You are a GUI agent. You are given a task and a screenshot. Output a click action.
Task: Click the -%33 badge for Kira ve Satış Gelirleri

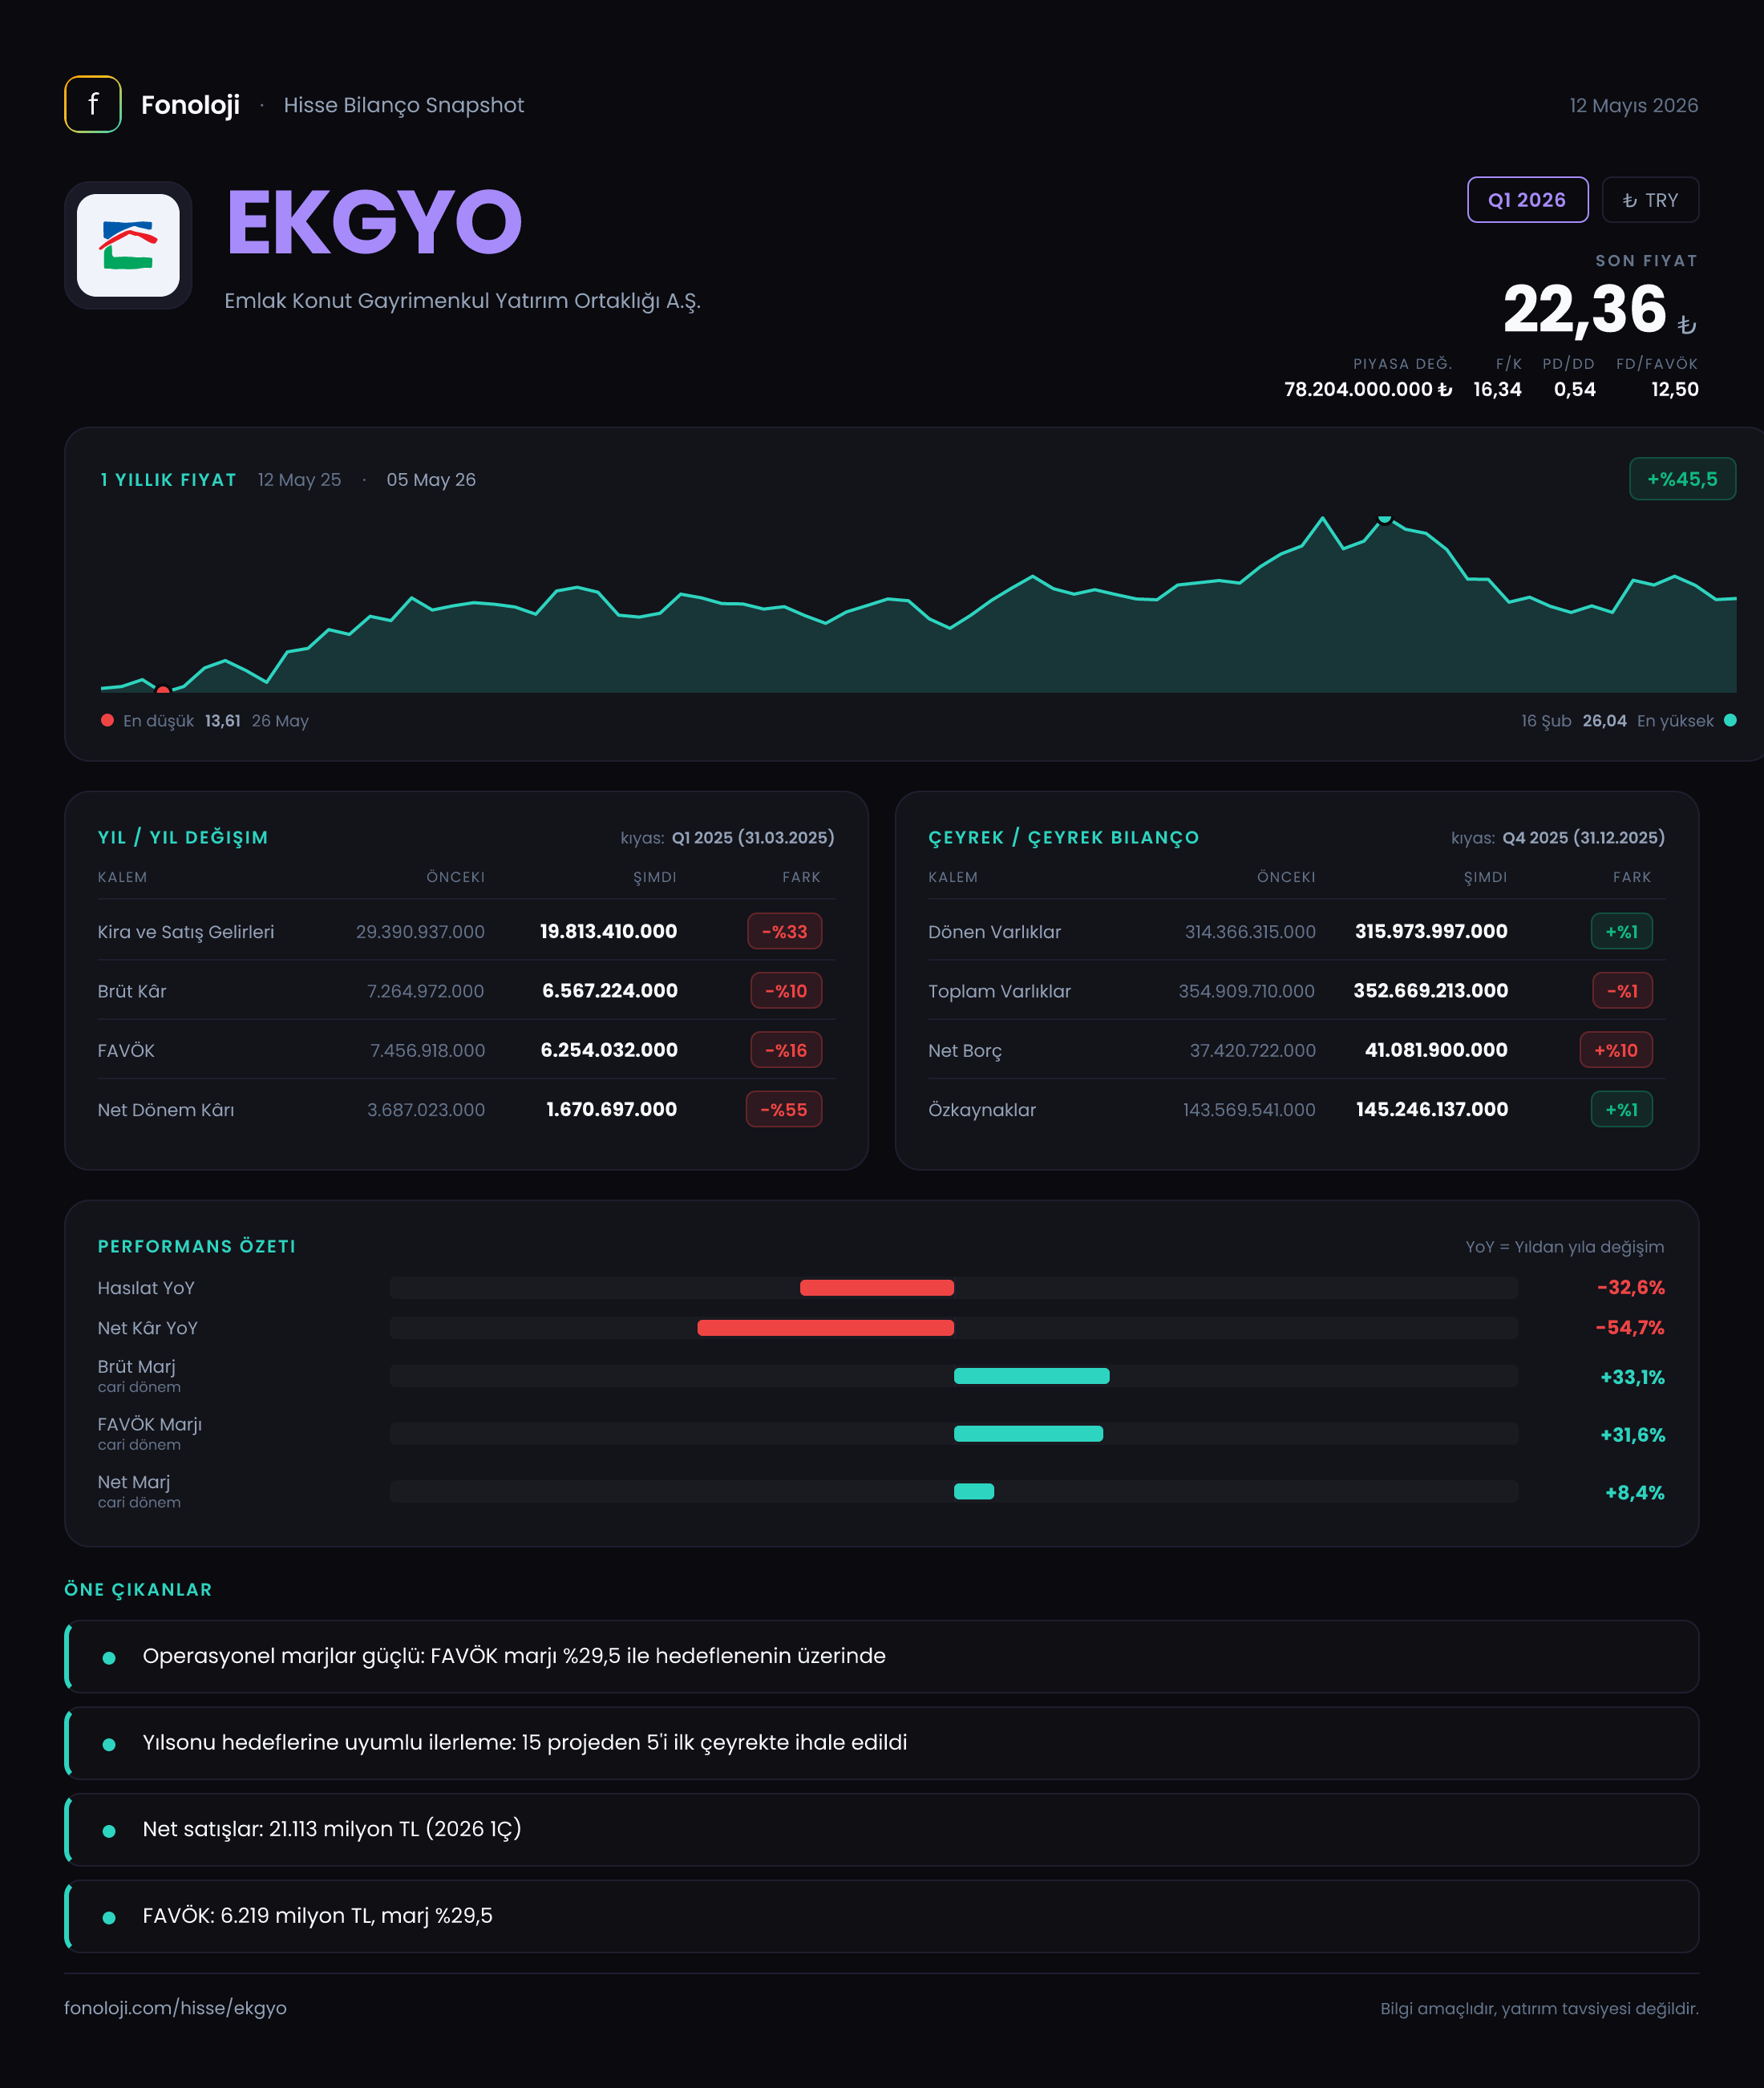coord(785,931)
